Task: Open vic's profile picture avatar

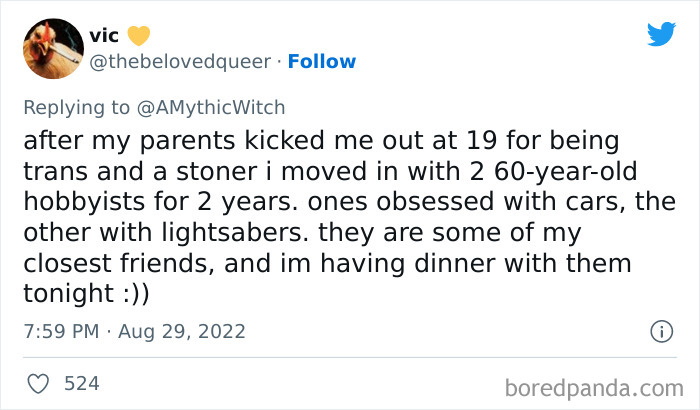Action: pyautogui.click(x=52, y=48)
